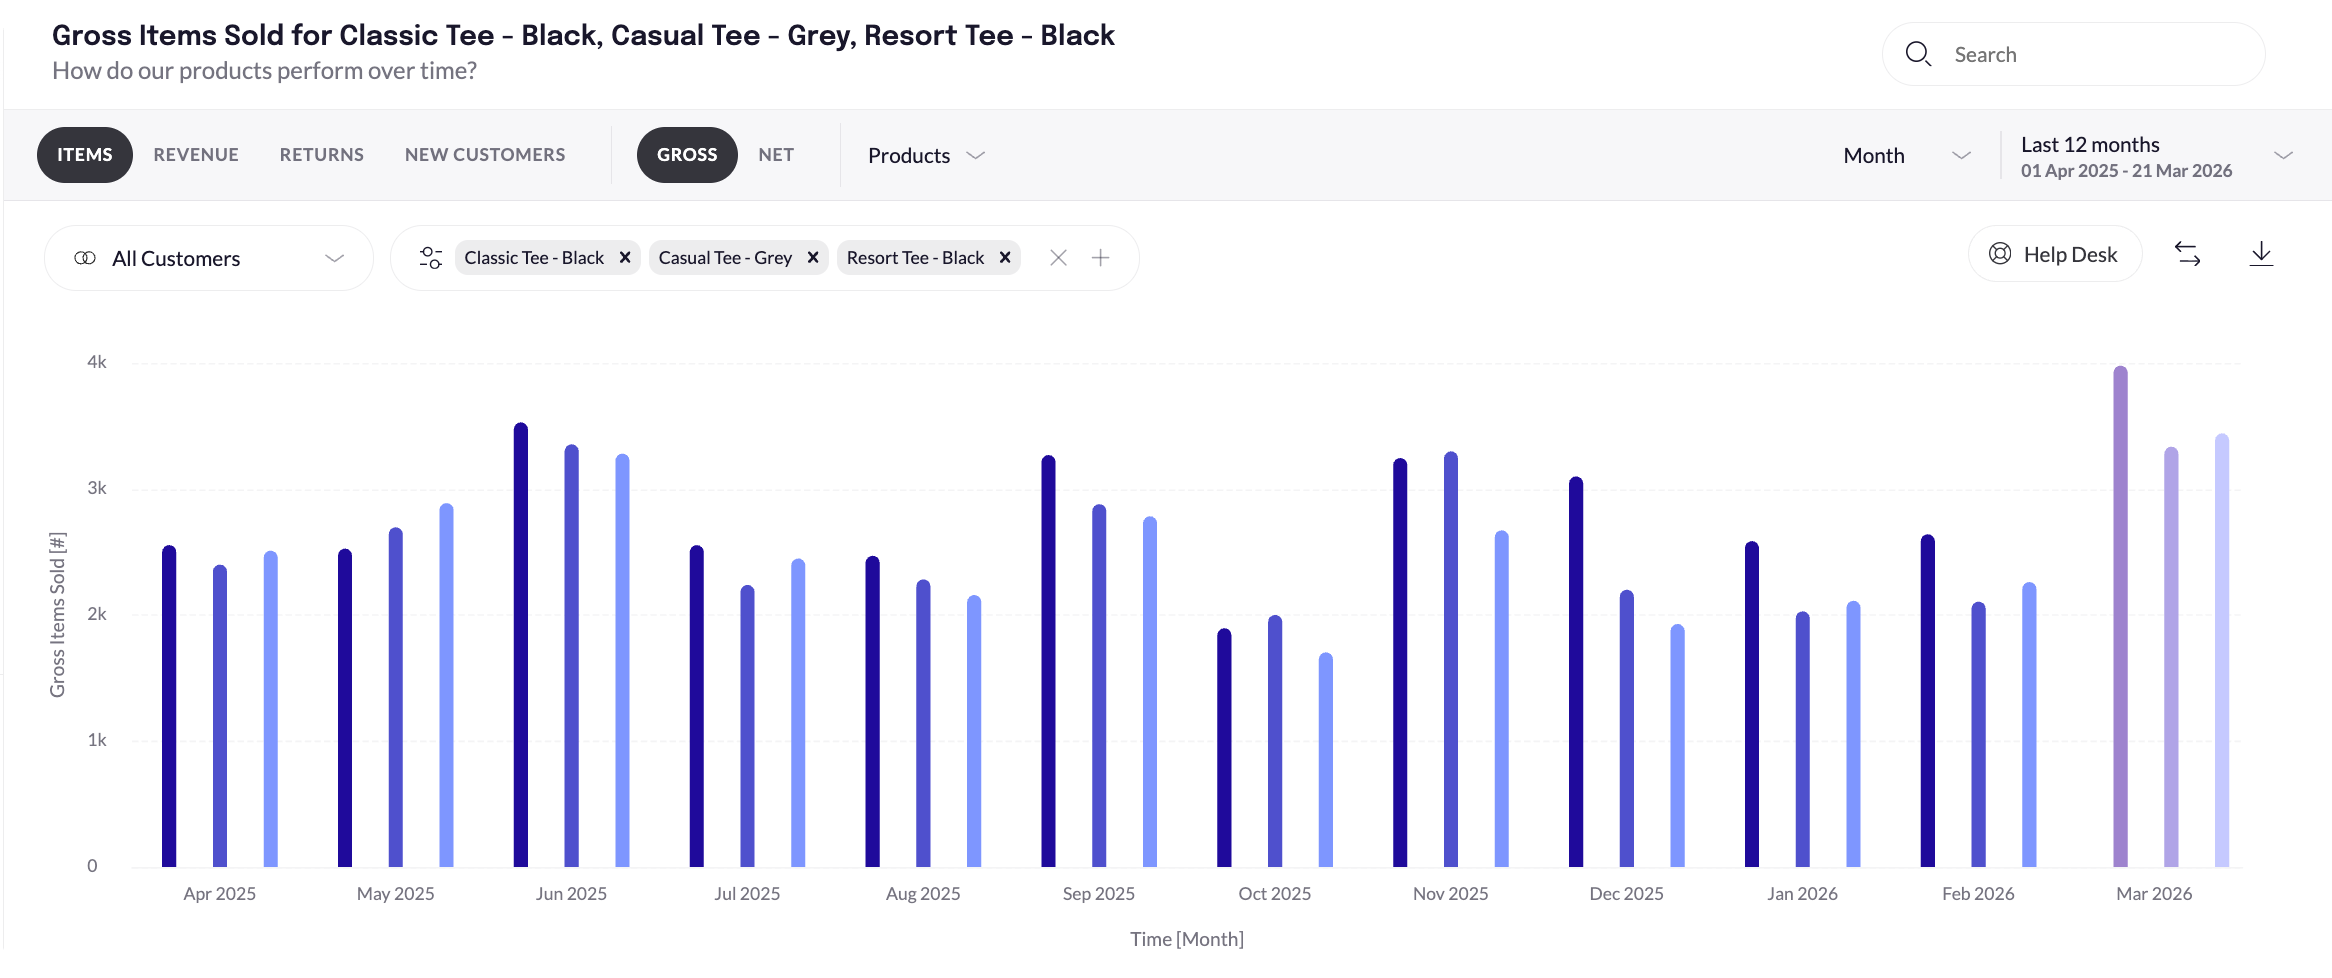
Task: Add a product filter with the plus icon
Action: pyautogui.click(x=1100, y=258)
